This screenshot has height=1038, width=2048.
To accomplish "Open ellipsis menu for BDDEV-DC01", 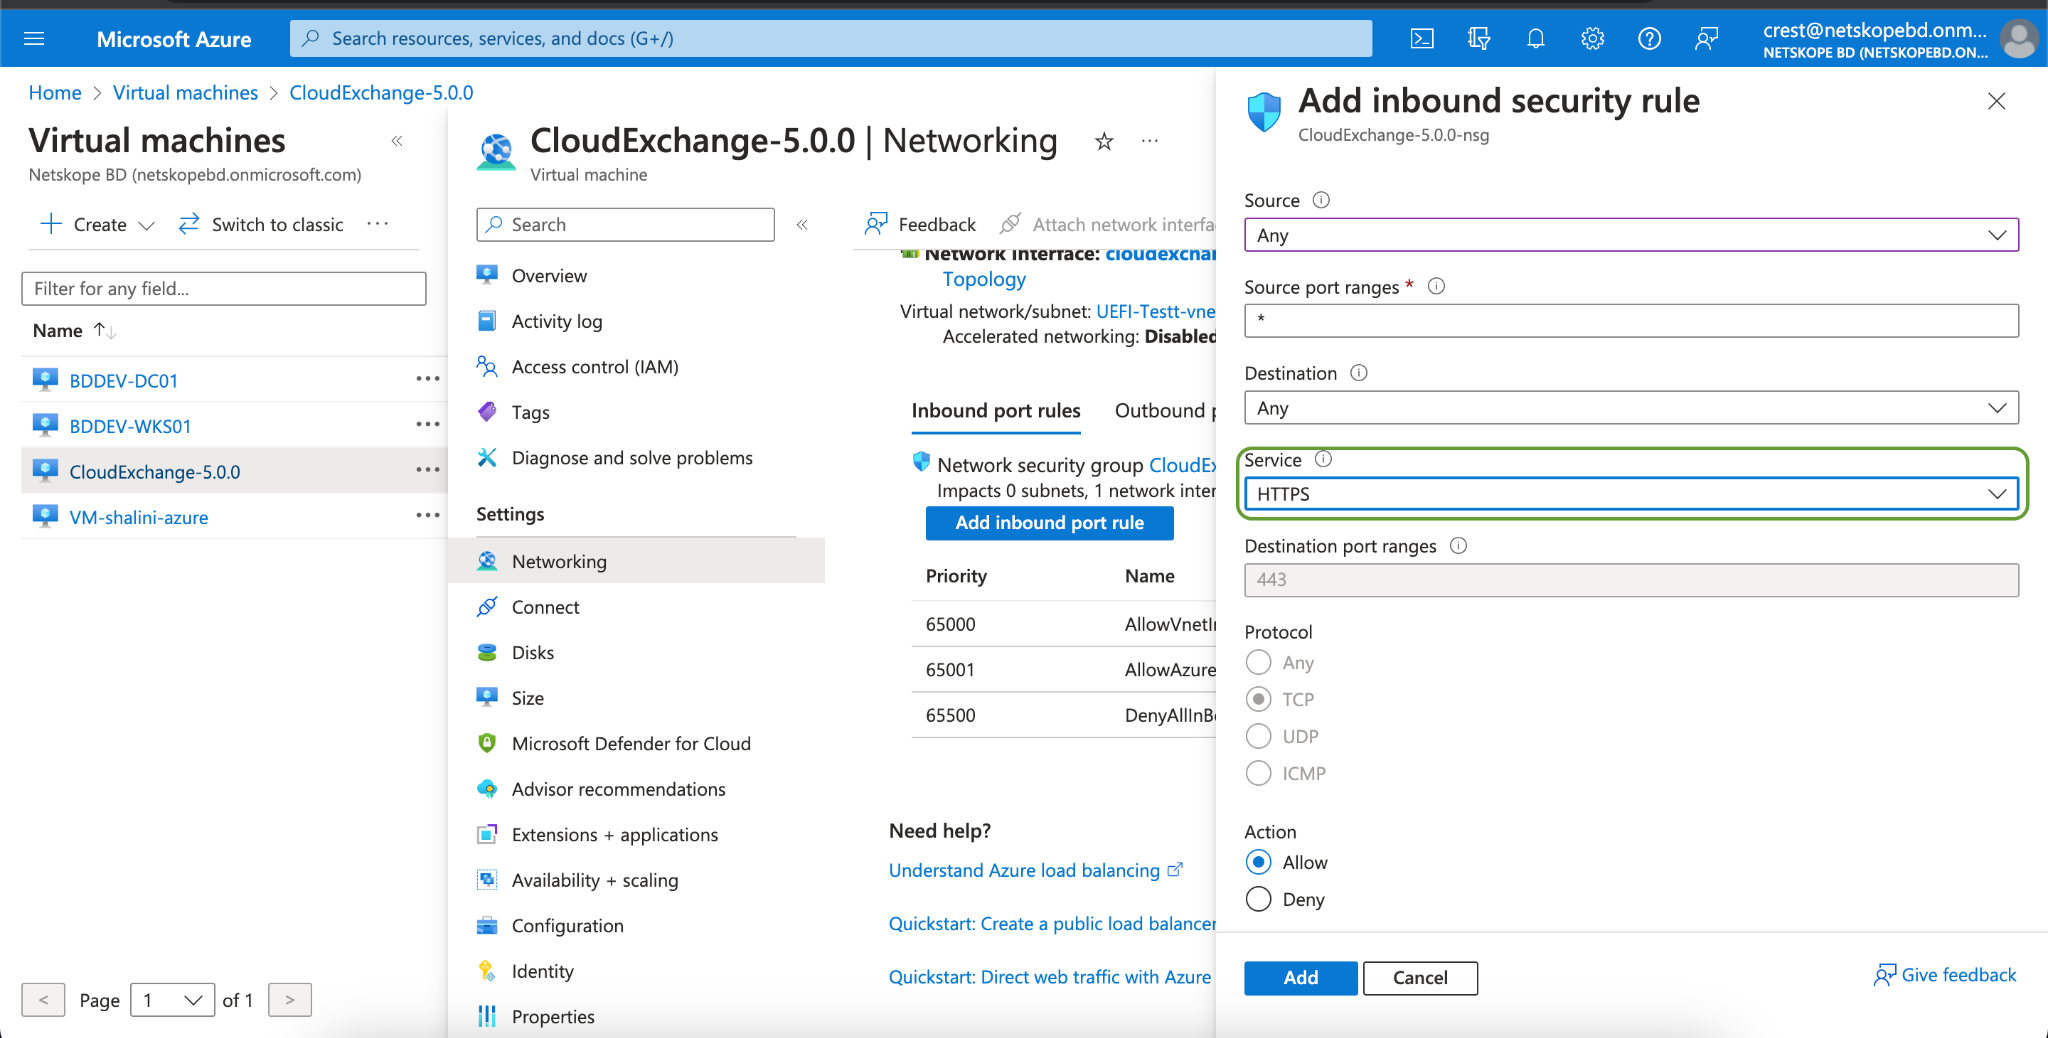I will click(428, 379).
